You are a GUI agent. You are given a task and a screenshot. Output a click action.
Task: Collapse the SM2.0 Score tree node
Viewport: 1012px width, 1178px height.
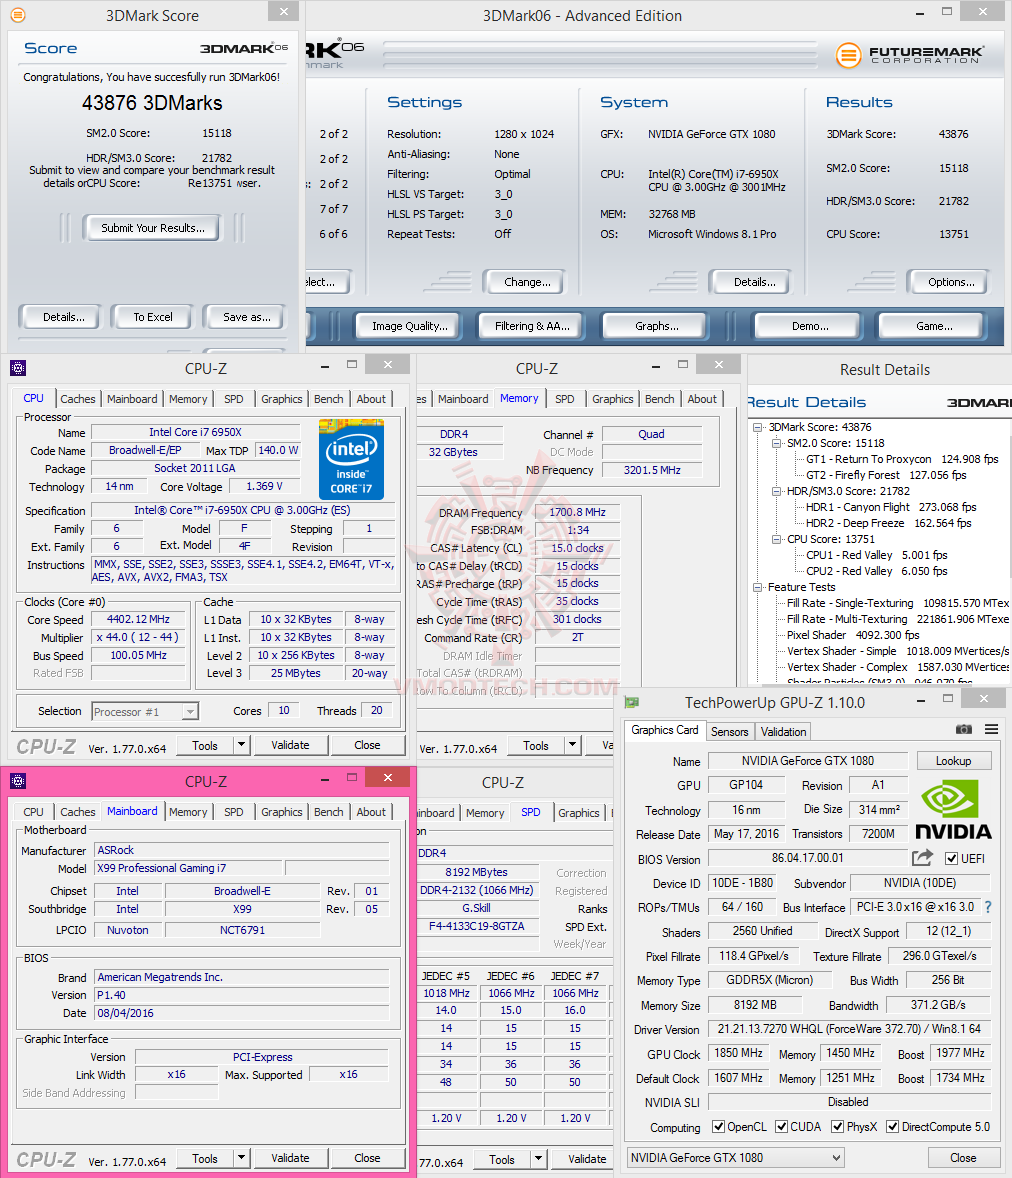776,443
